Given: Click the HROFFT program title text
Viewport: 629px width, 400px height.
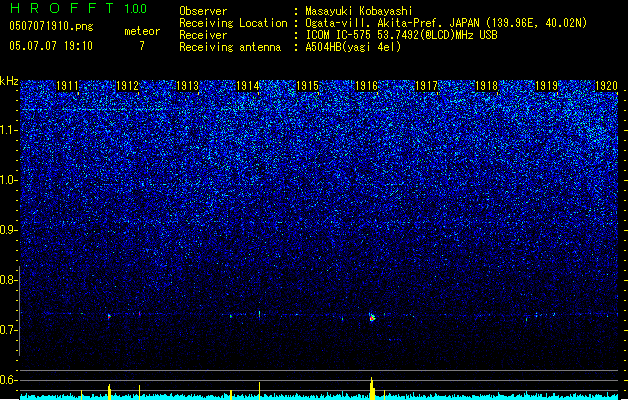Looking at the screenshot, I should pos(62,8).
